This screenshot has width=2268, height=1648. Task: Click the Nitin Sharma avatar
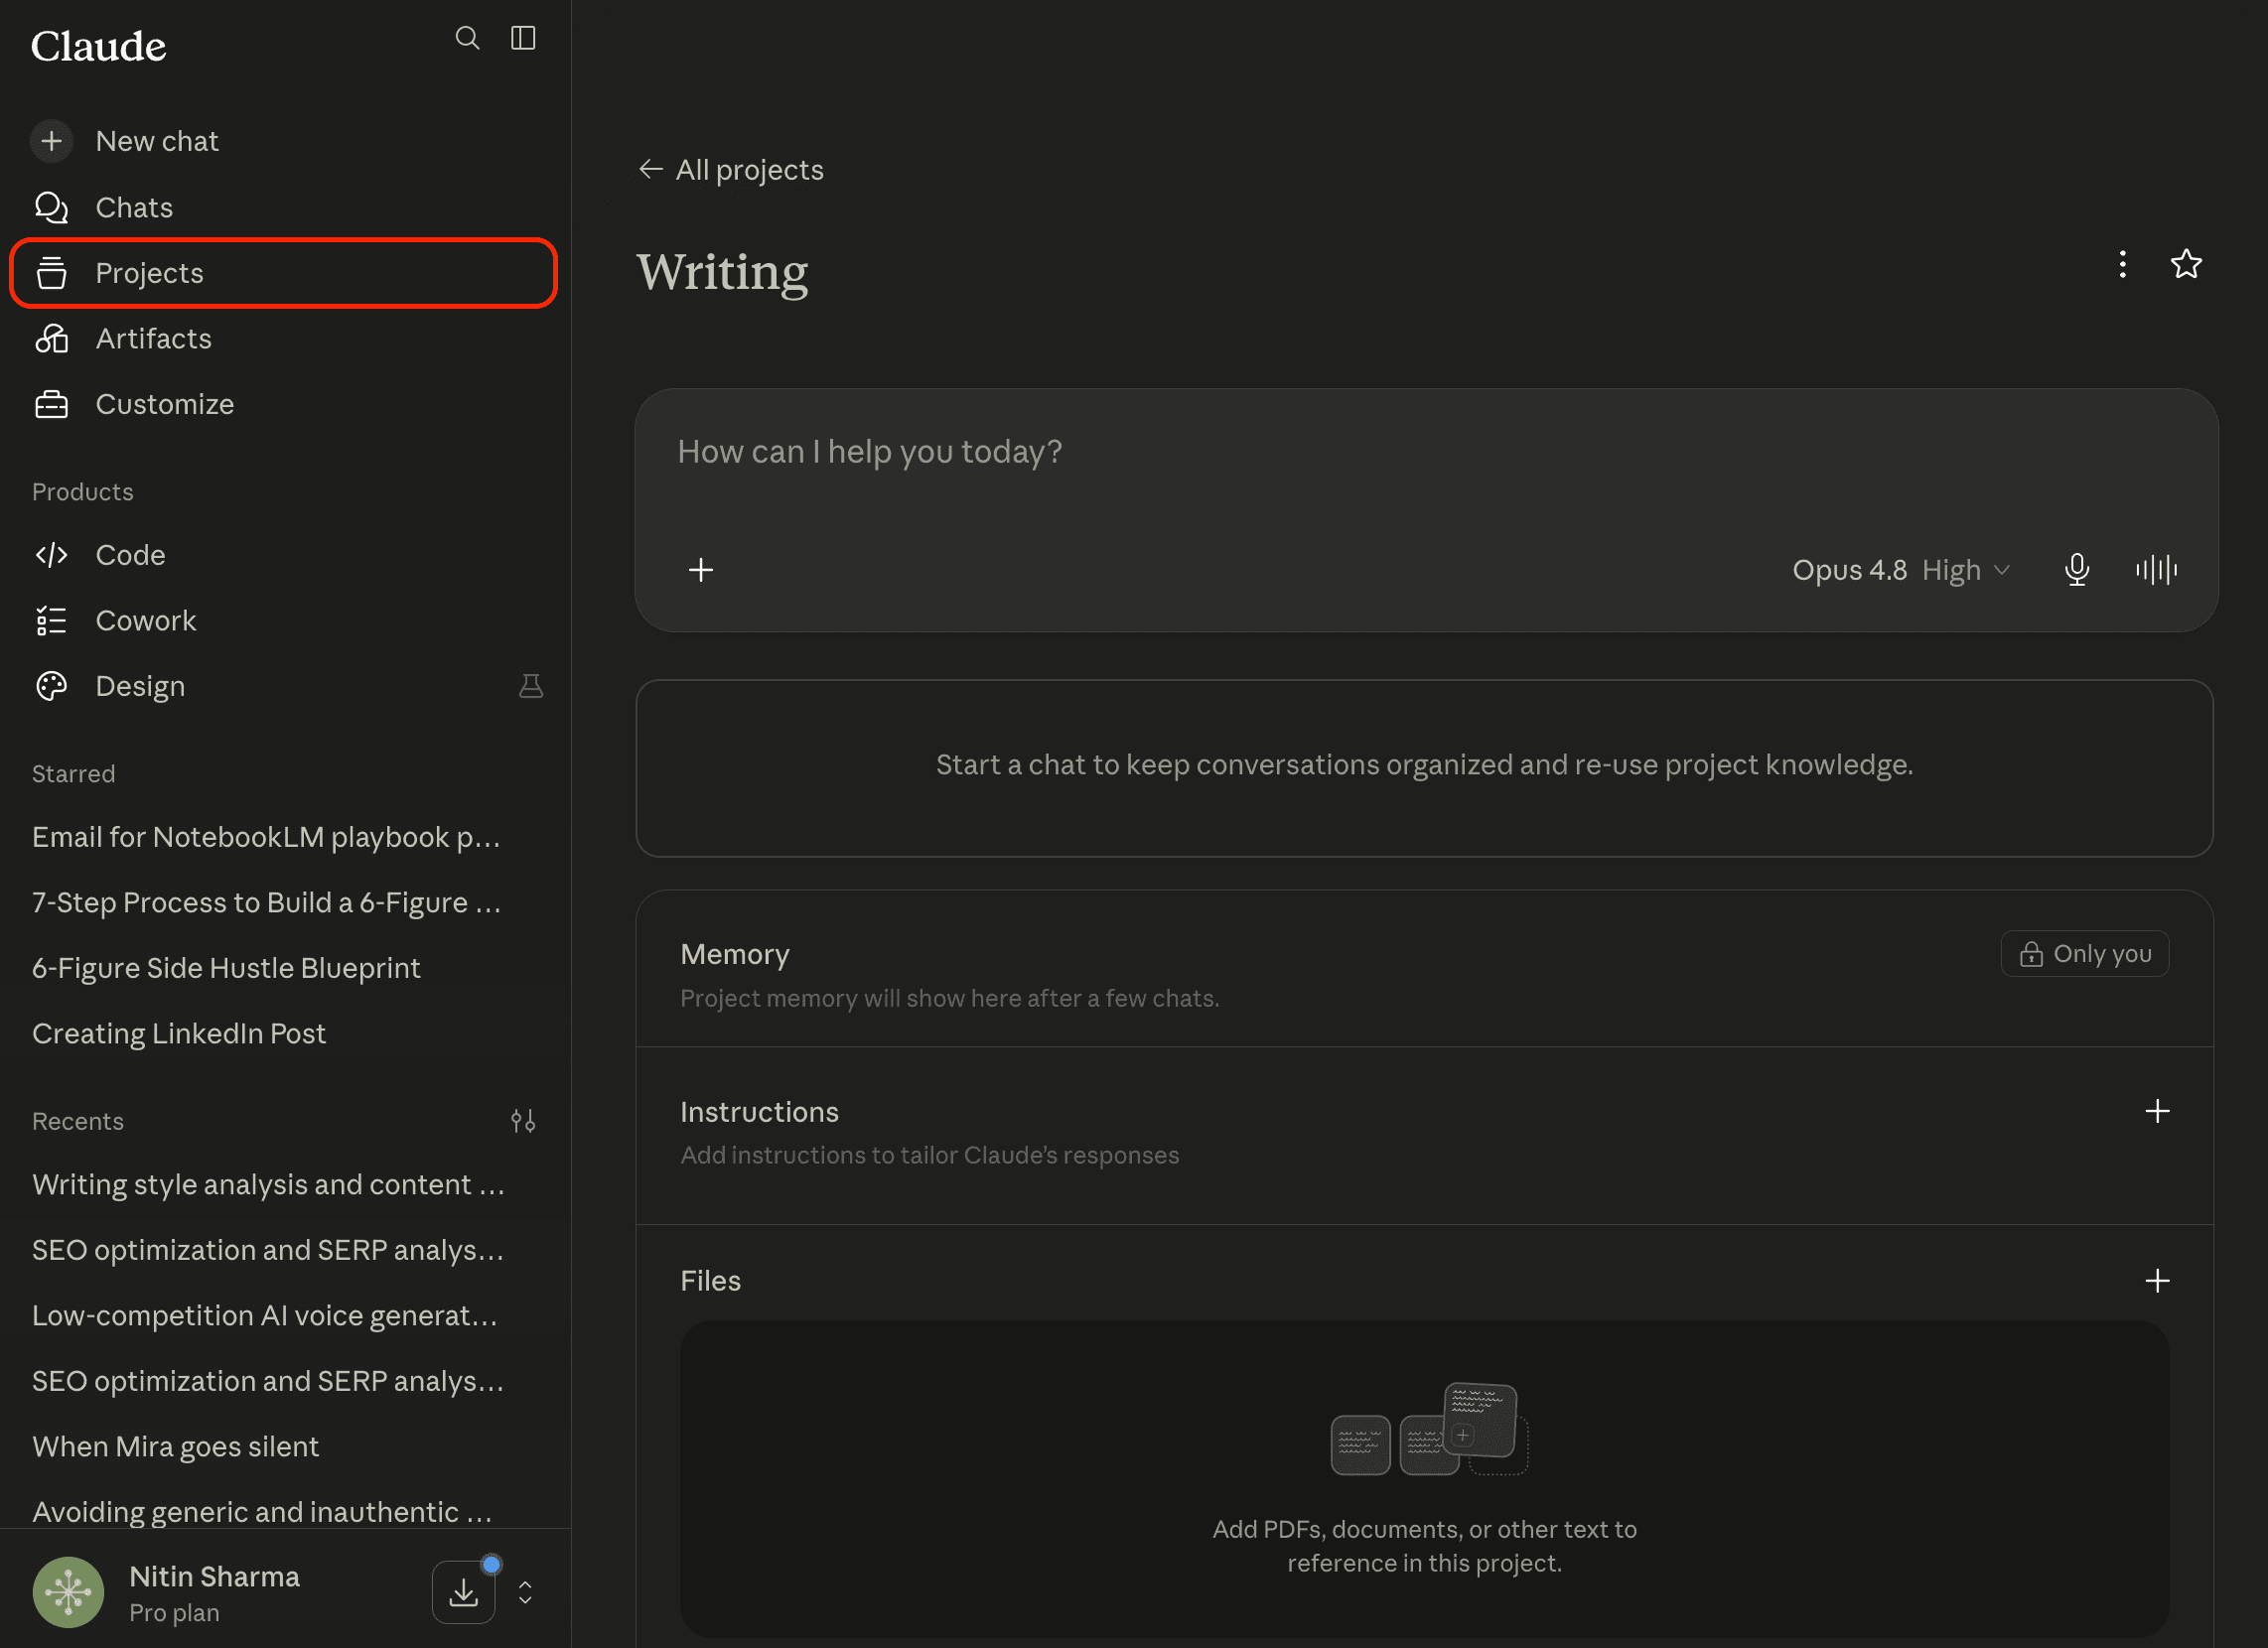click(x=68, y=1591)
